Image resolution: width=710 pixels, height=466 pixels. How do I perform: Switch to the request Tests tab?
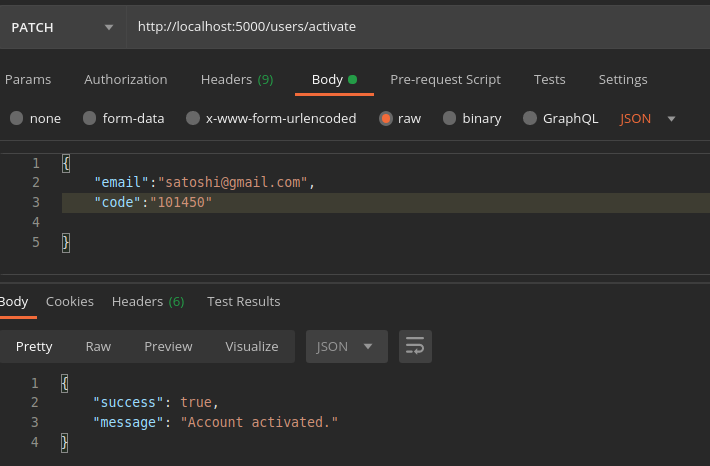click(x=549, y=79)
